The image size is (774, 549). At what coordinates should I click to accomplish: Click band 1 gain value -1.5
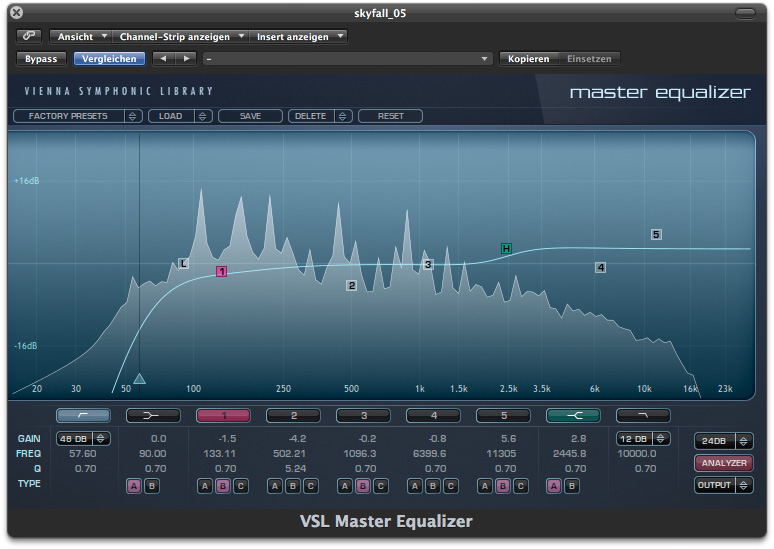(x=227, y=438)
